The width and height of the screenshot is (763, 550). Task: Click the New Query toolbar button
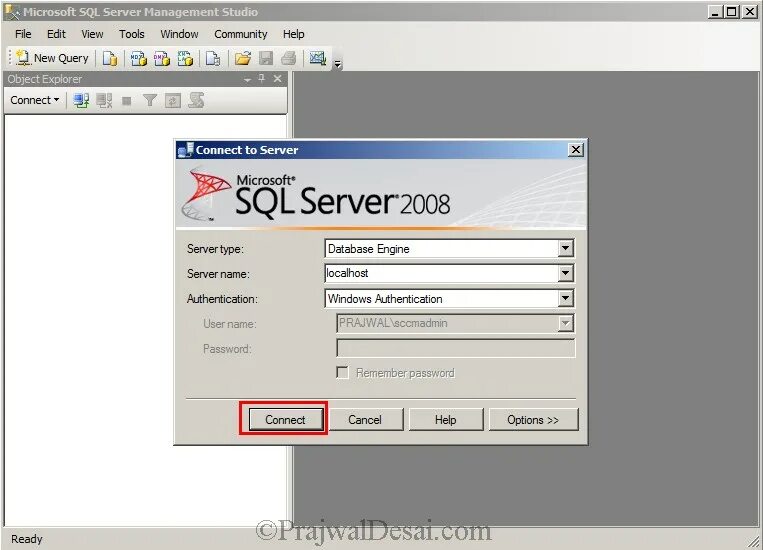[53, 58]
